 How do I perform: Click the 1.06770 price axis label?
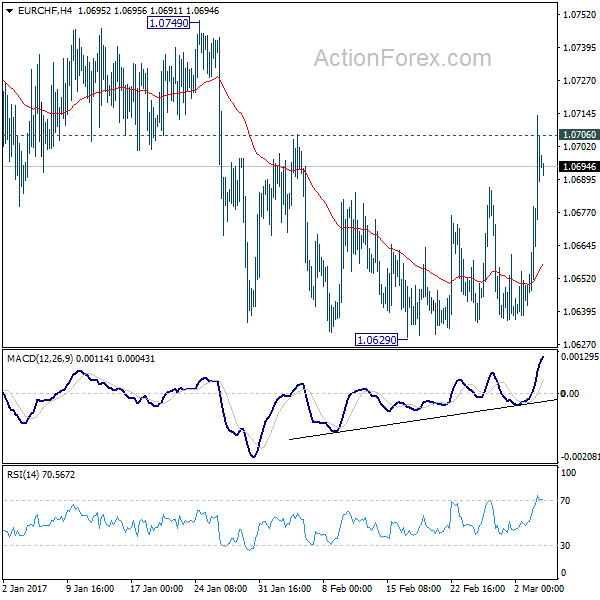click(579, 212)
